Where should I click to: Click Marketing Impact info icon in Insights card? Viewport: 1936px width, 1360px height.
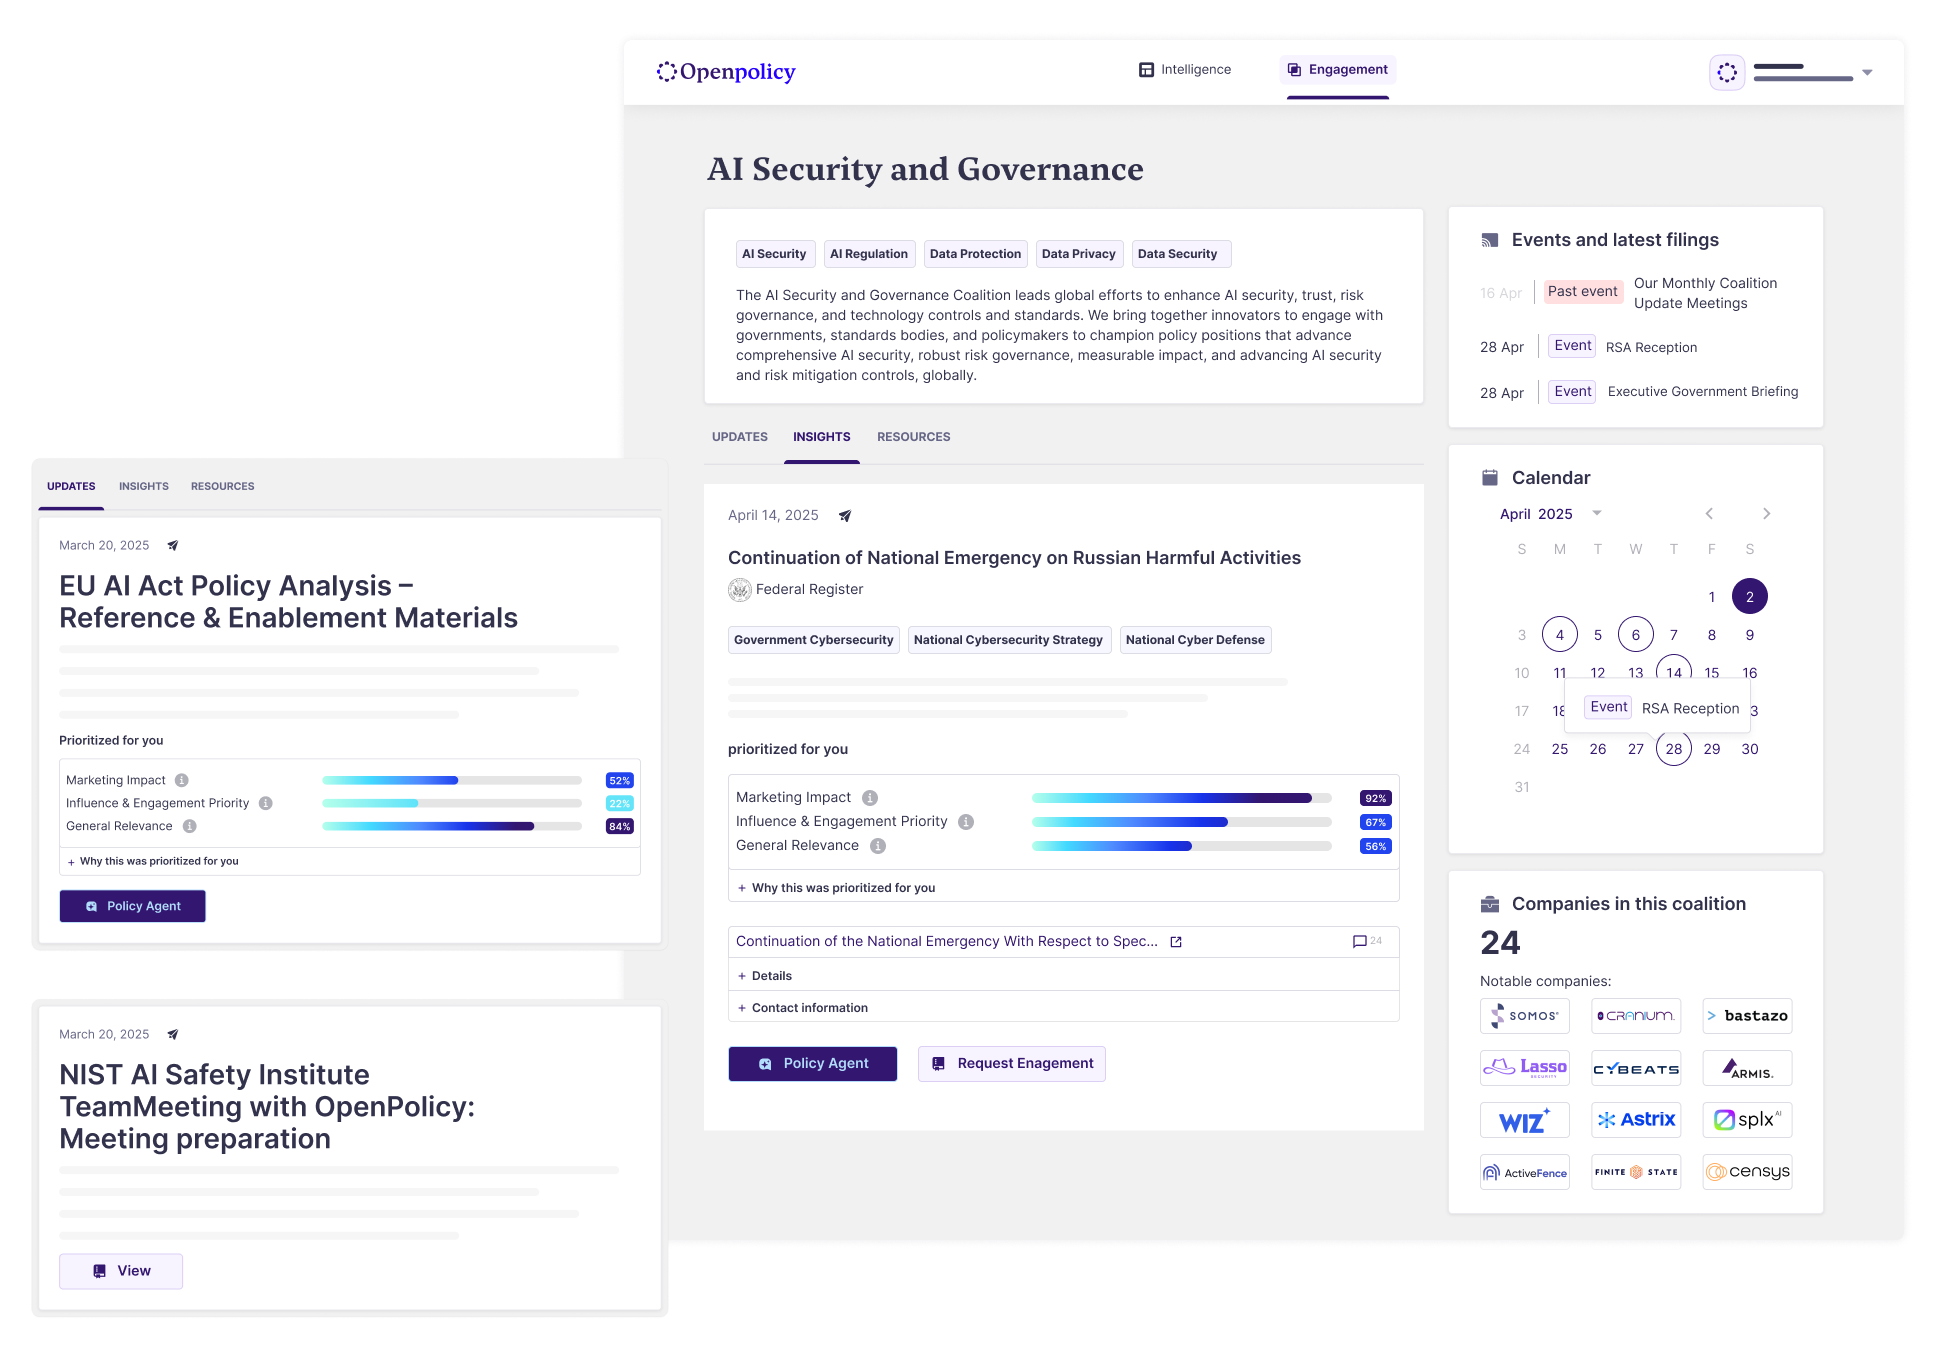point(870,798)
